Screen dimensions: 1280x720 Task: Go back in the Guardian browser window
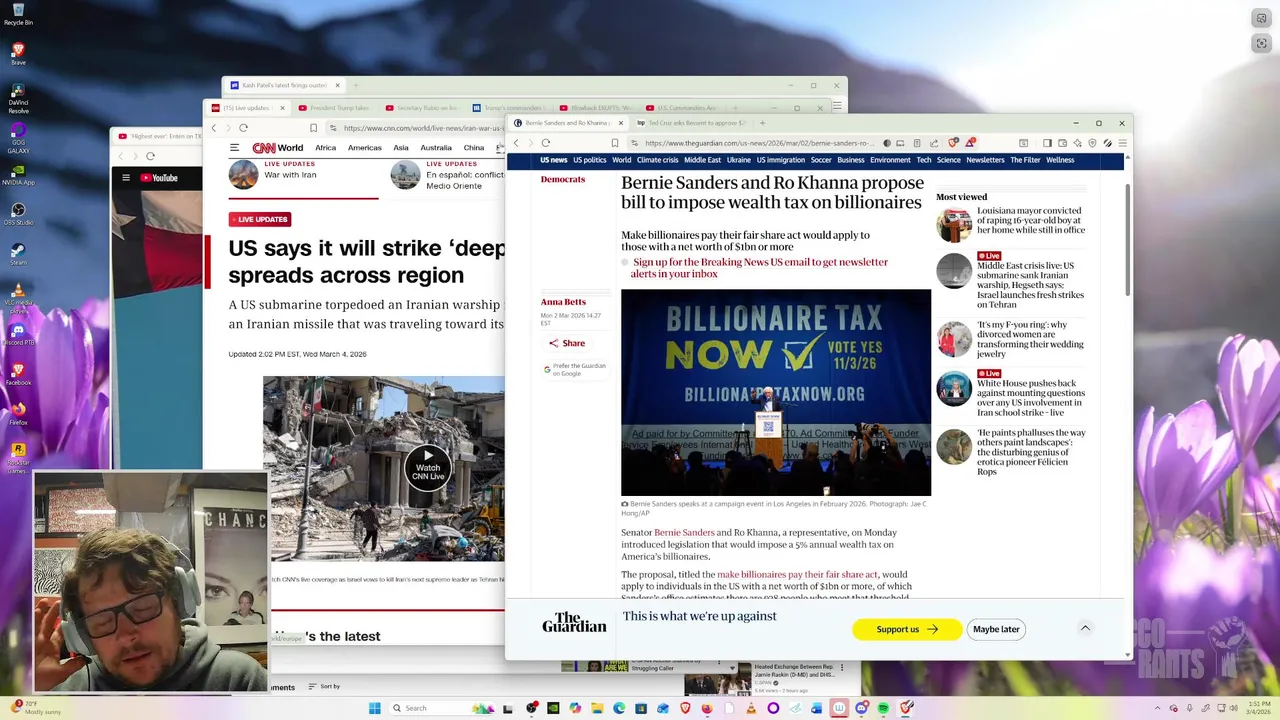tap(516, 143)
